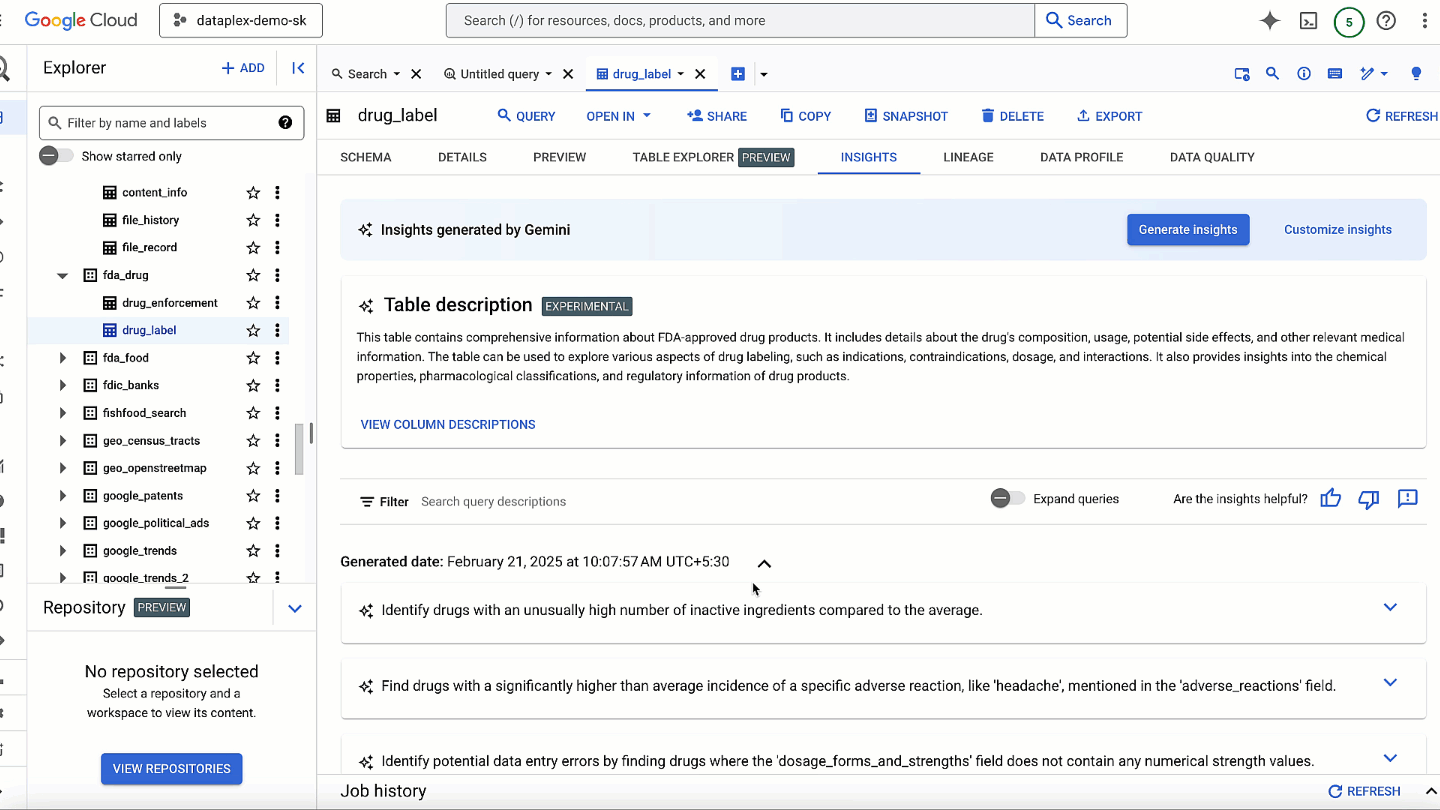
Task: Collapse the fda_drug dataset
Action: coord(63,275)
